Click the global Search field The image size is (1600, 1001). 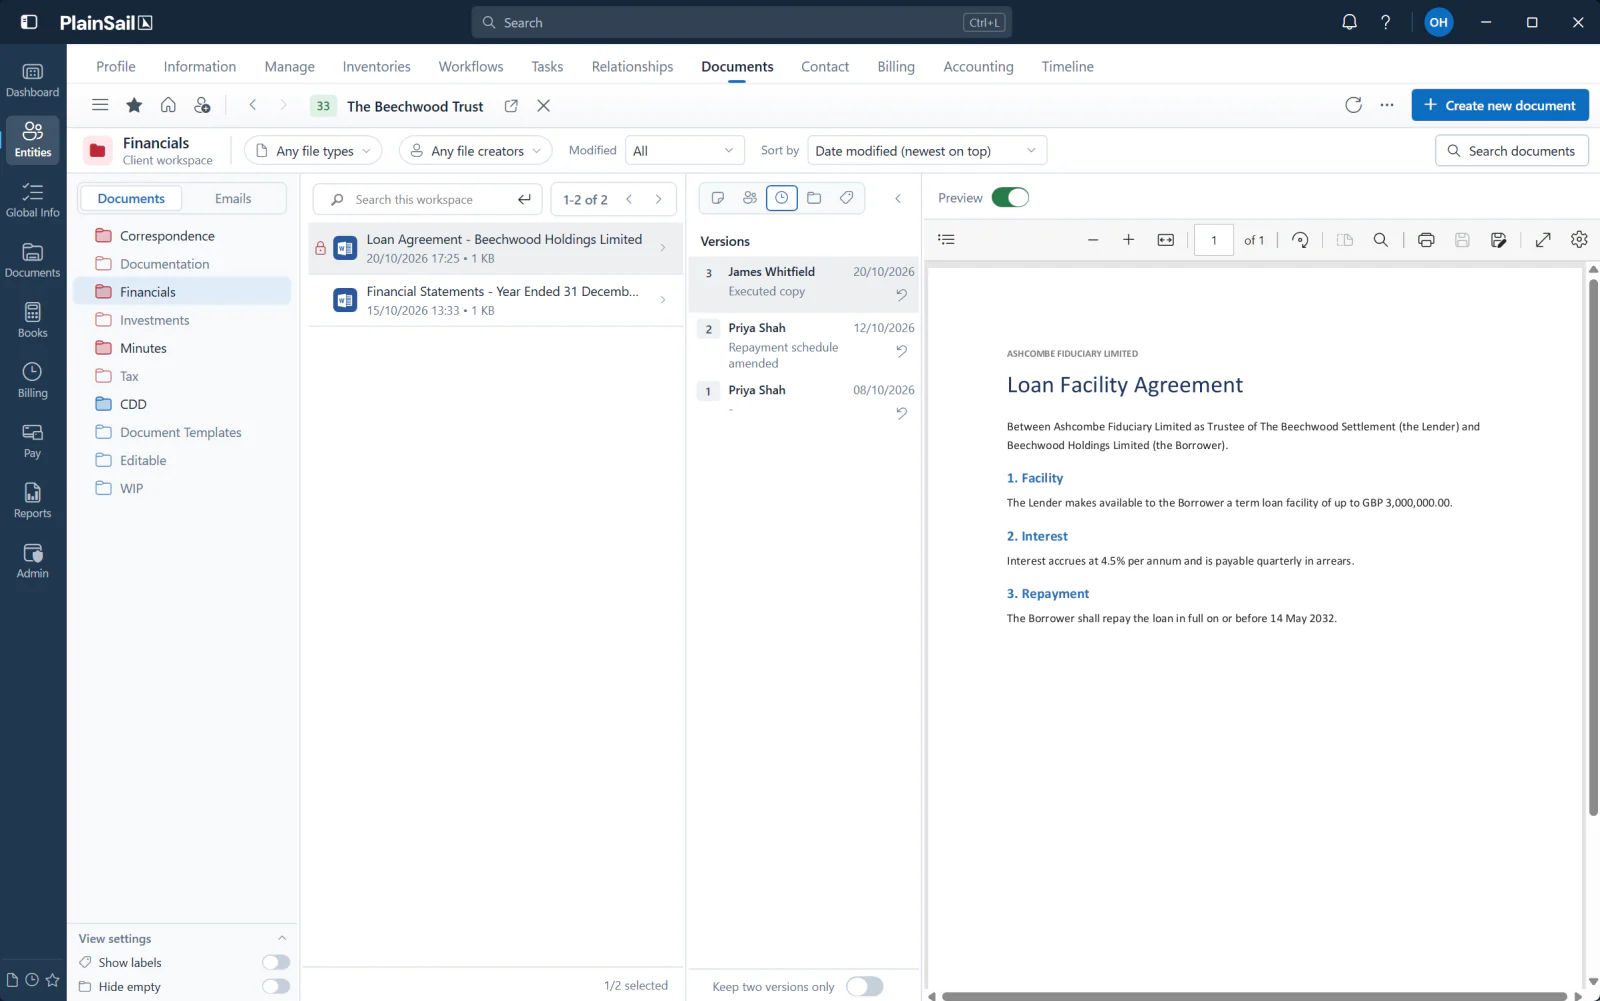[741, 22]
